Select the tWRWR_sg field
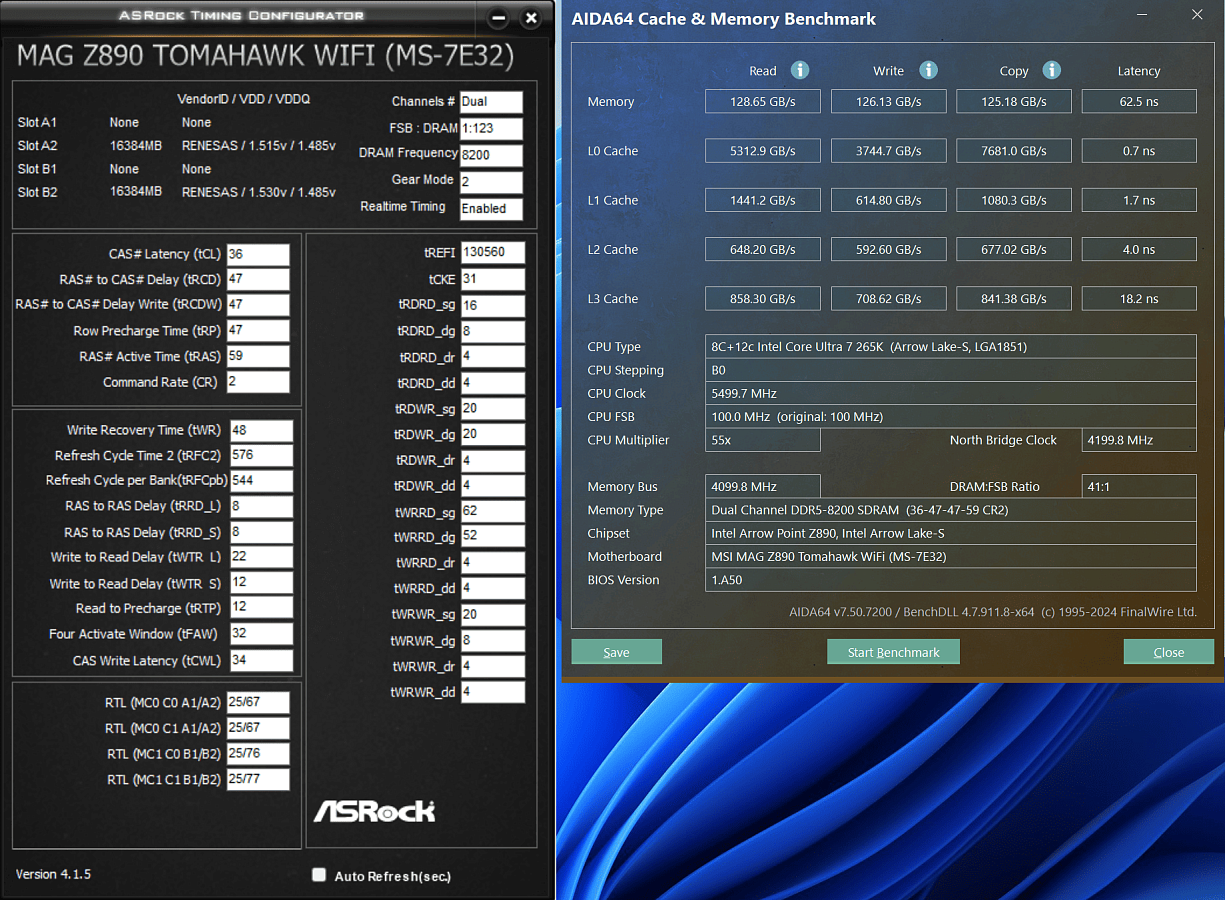Viewport: 1225px width, 900px height. click(x=492, y=615)
